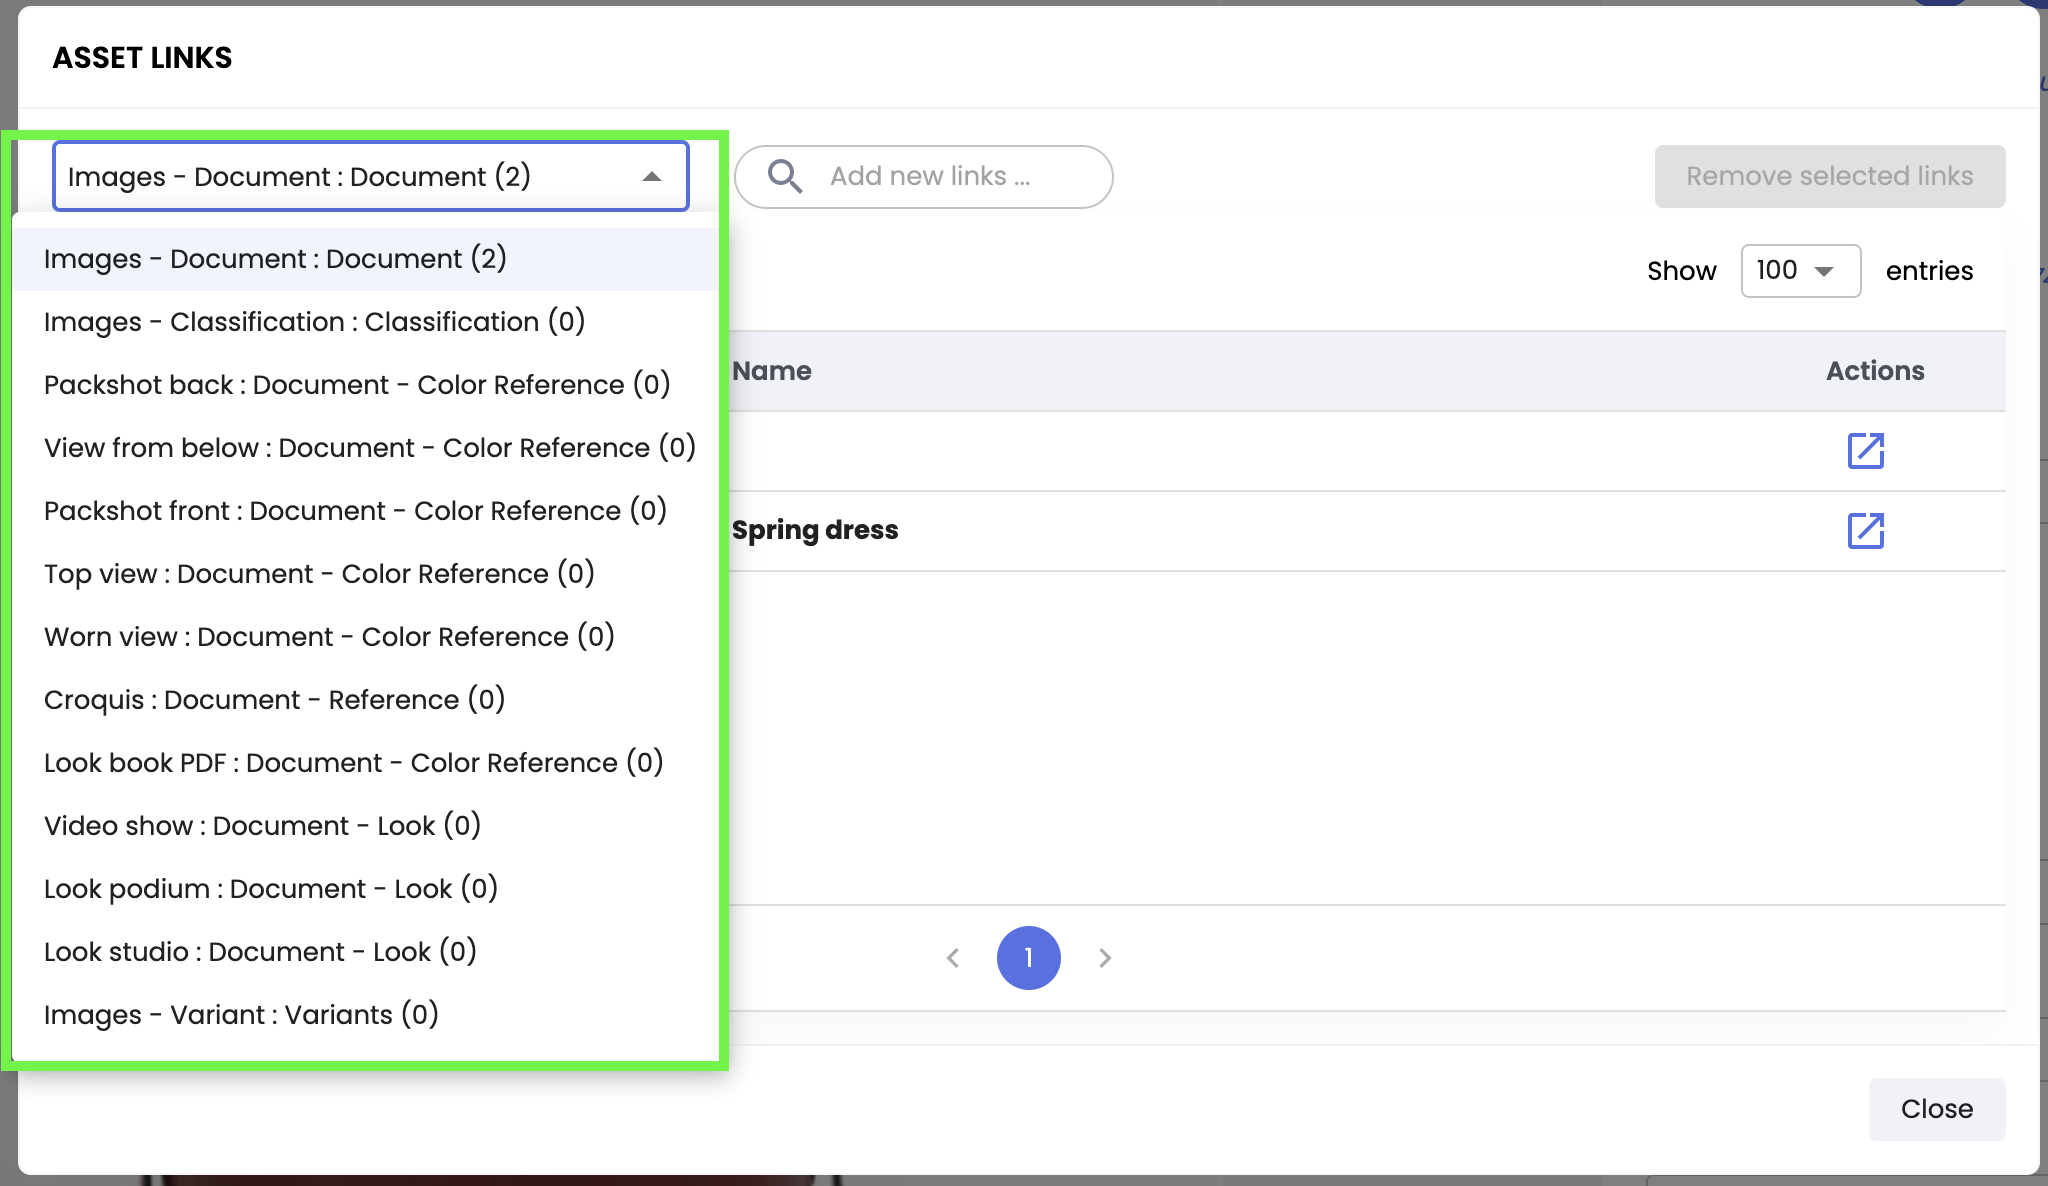Image resolution: width=2048 pixels, height=1186 pixels.
Task: Choose Packshot back Color Reference option
Action: click(x=356, y=385)
